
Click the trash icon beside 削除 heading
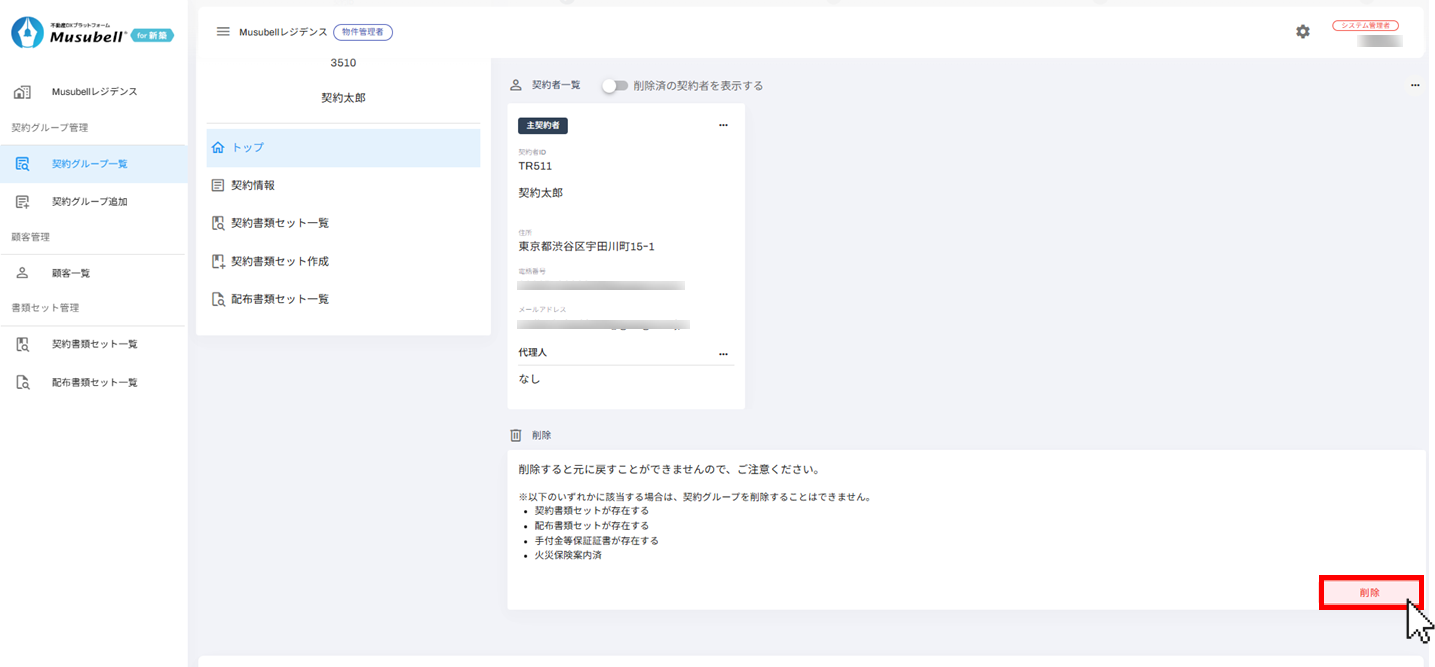tap(516, 435)
